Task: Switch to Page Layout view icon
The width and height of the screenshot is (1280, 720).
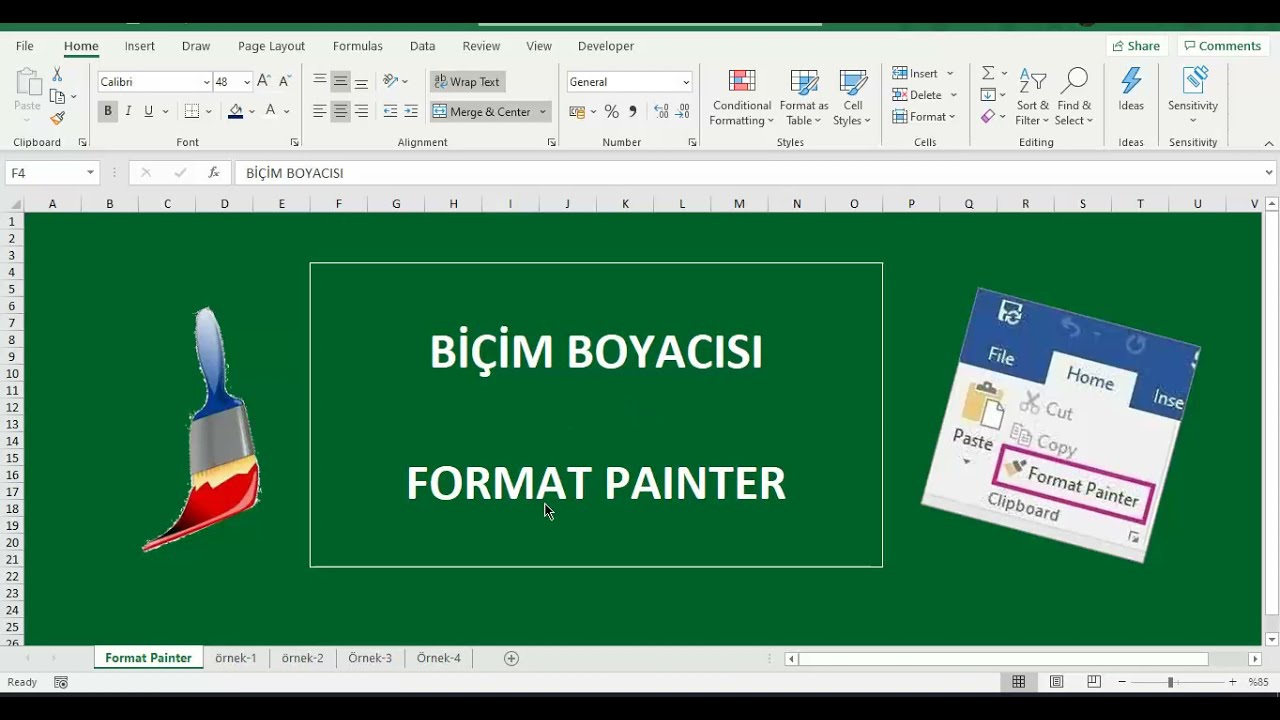Action: (1056, 682)
